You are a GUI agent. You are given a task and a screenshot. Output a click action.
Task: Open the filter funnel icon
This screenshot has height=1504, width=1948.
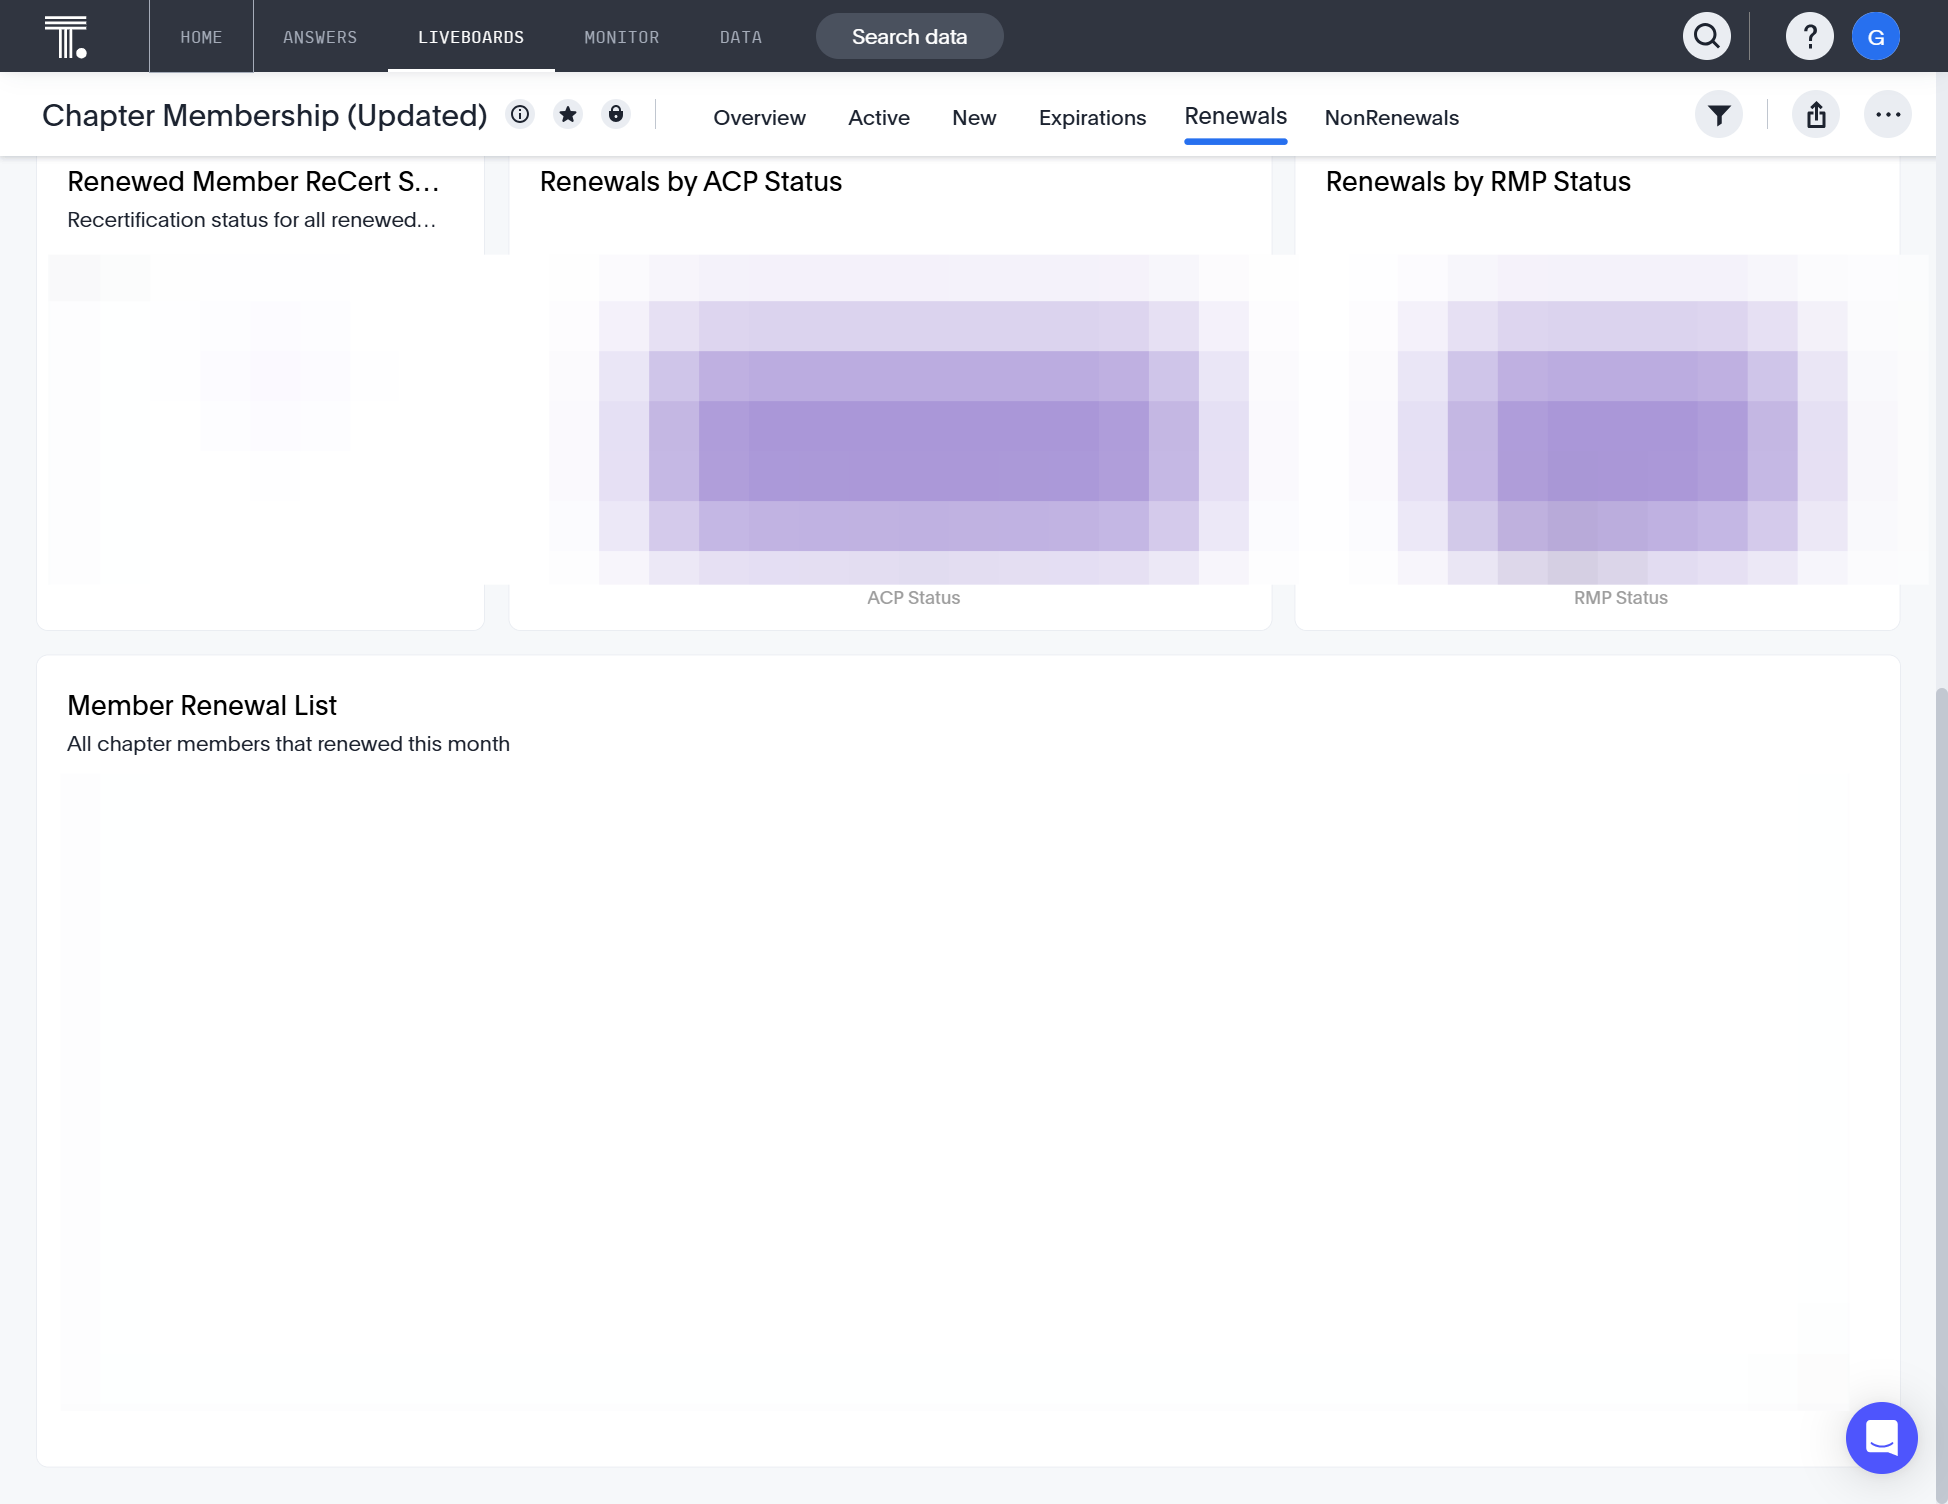1719,115
